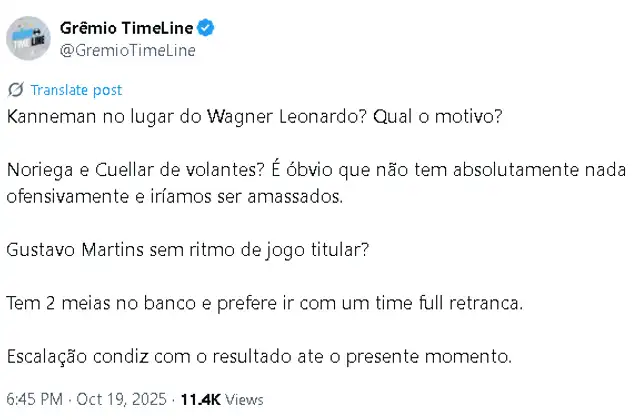This screenshot has width=640, height=420.
Task: Click the translate icon beside Translate post
Action: 15,90
